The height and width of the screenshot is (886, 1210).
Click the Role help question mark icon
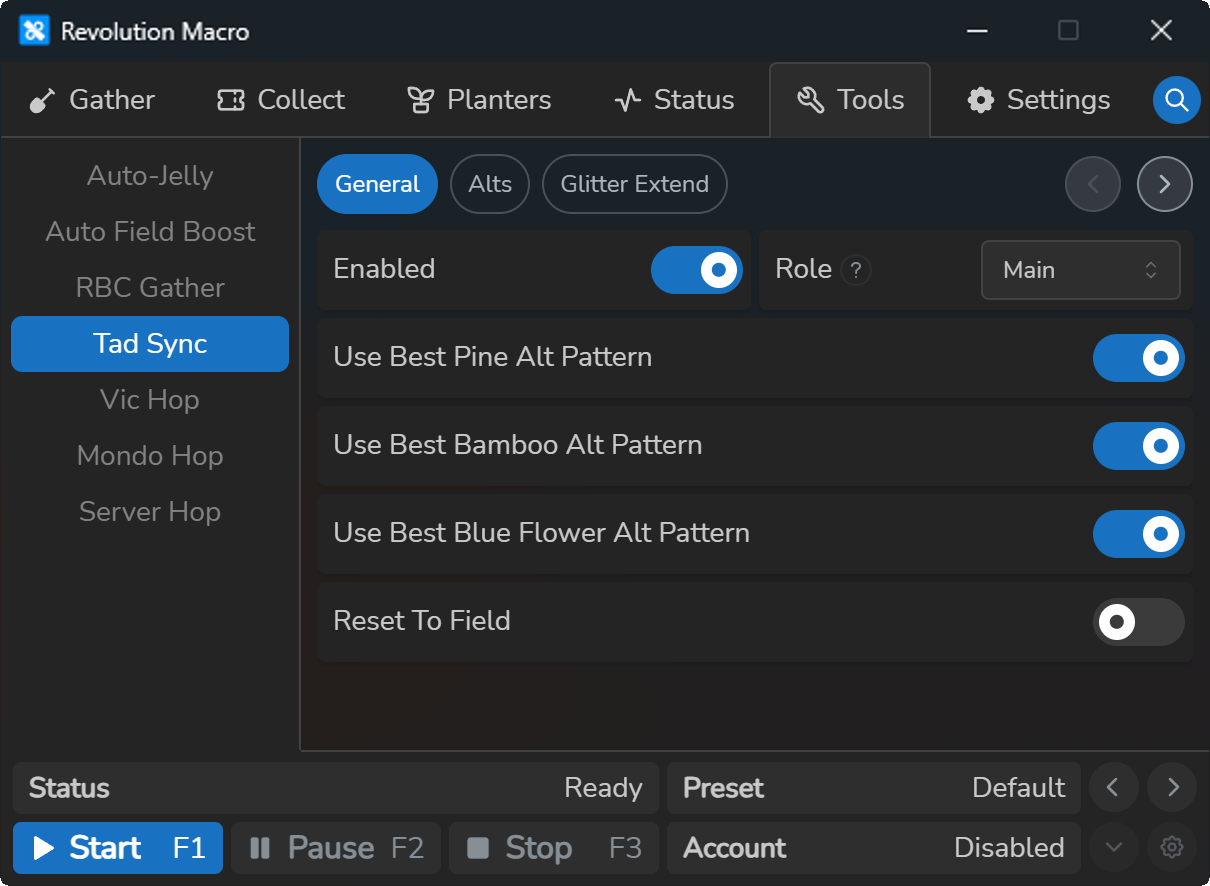pos(856,270)
